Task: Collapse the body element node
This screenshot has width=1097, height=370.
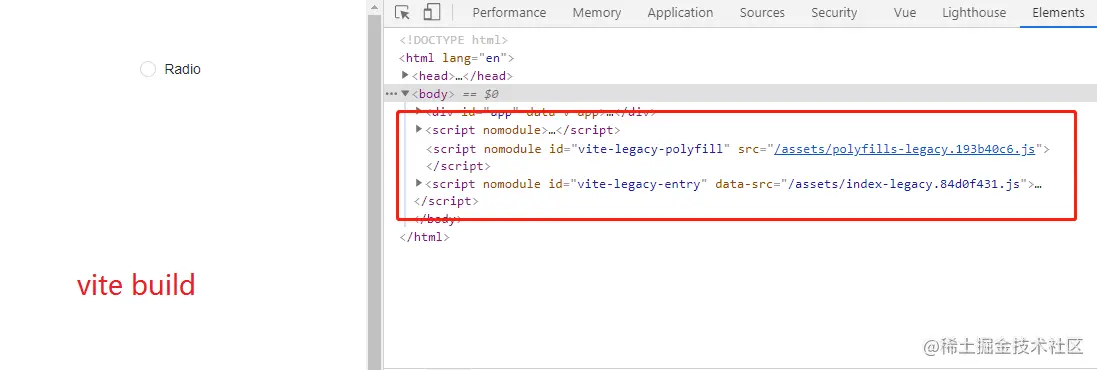Action: pyautogui.click(x=405, y=93)
